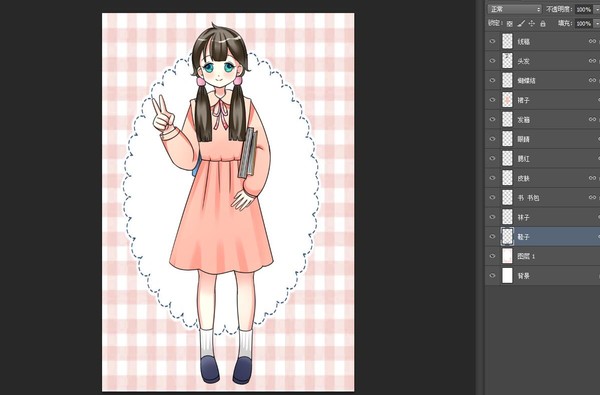Click the layer name 袜子
The image size is (600, 395).
(523, 217)
